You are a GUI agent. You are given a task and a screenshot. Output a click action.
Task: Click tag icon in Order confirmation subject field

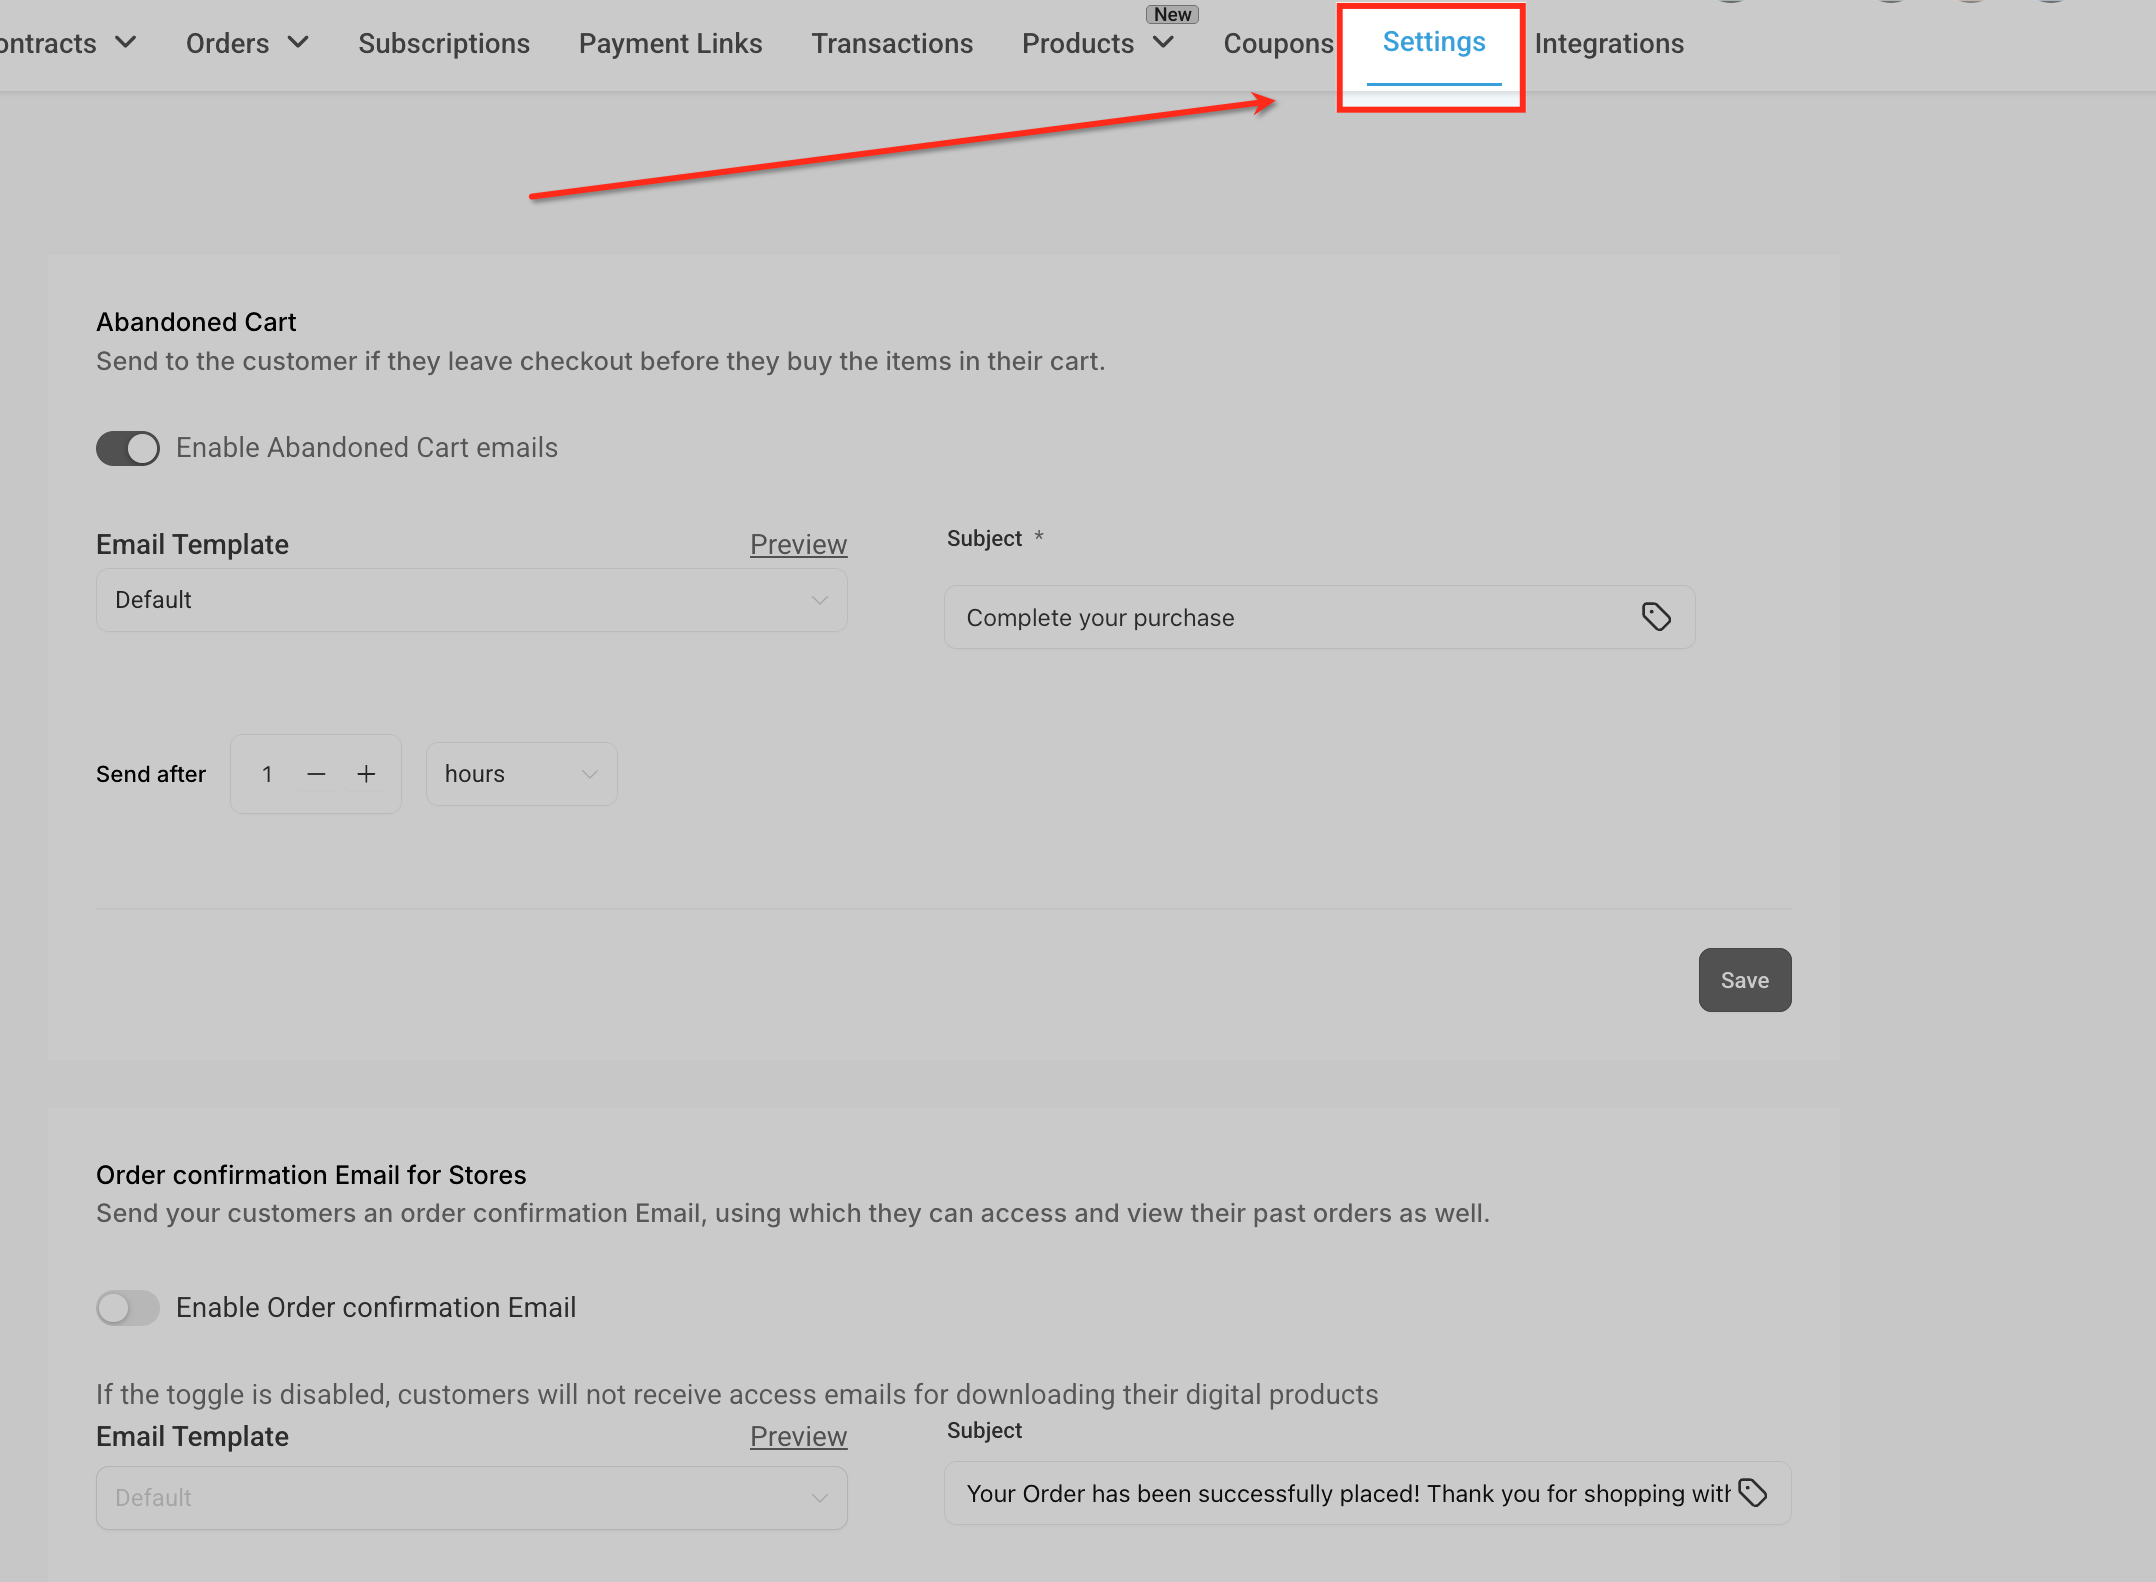pos(1752,1493)
